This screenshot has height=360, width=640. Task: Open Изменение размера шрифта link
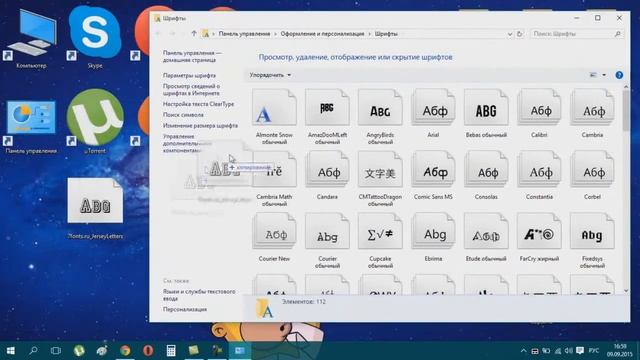pos(200,125)
